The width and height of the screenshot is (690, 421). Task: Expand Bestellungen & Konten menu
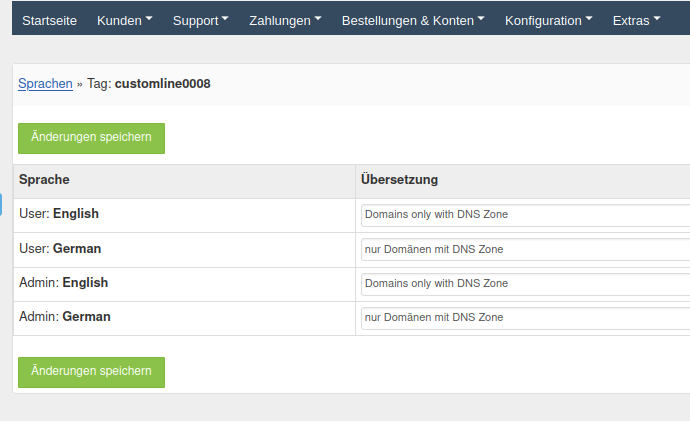click(x=412, y=20)
